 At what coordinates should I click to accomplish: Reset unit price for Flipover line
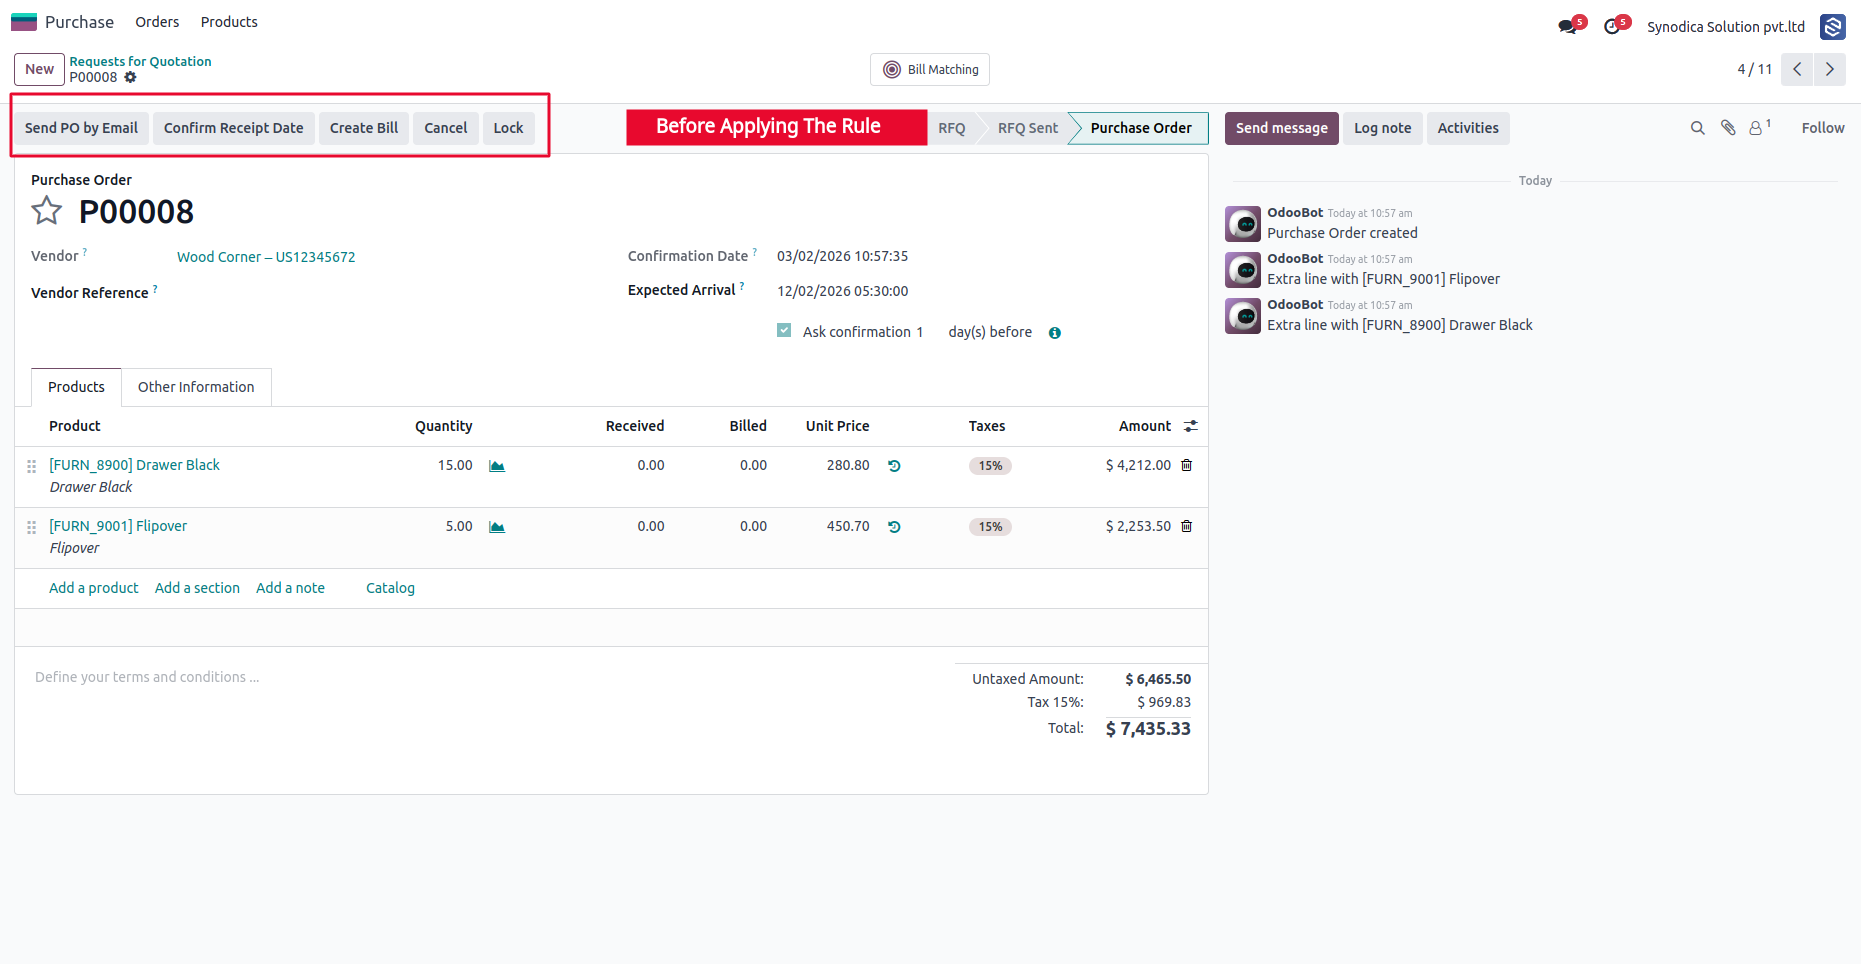click(x=894, y=527)
